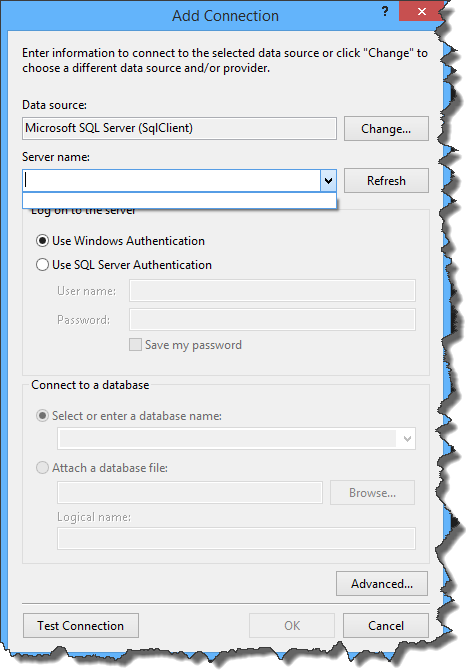The width and height of the screenshot is (466, 671).
Task: Expand the Server name dropdown arrow
Action: pyautogui.click(x=328, y=181)
